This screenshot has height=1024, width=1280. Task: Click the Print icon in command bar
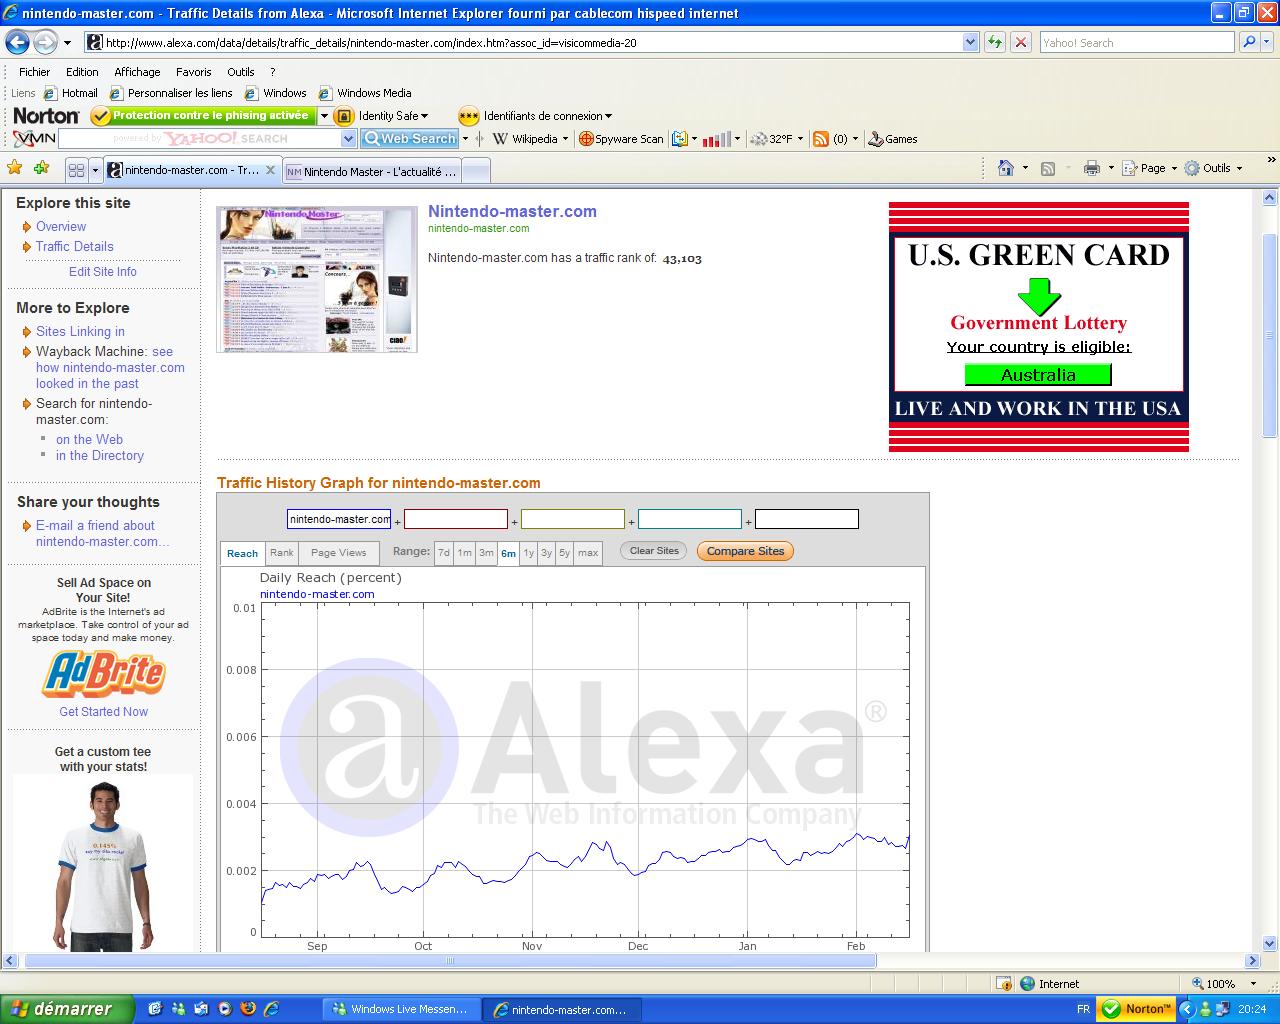[x=1092, y=168]
